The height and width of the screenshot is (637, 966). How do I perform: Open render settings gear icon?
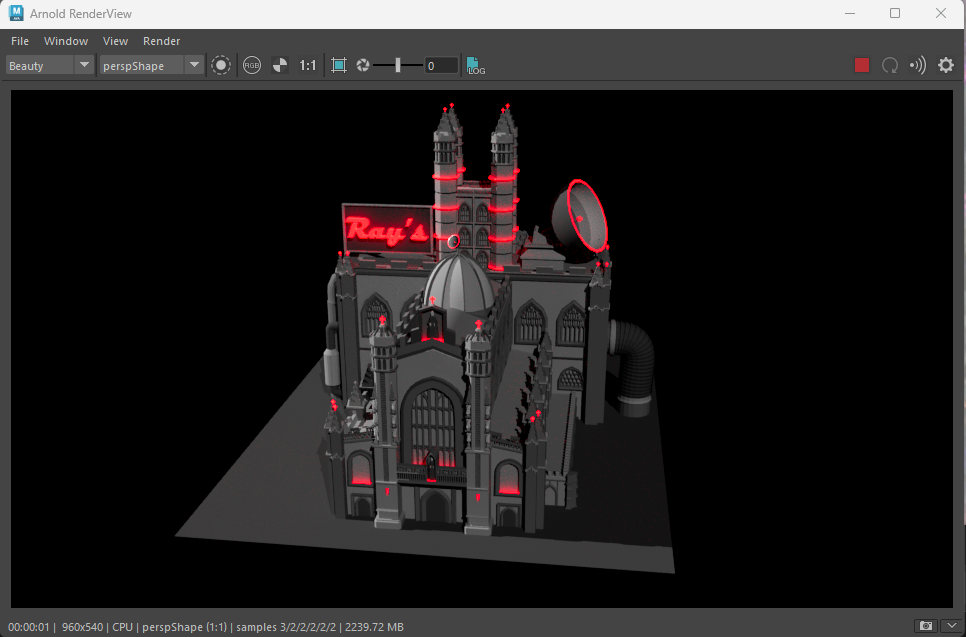tap(946, 65)
